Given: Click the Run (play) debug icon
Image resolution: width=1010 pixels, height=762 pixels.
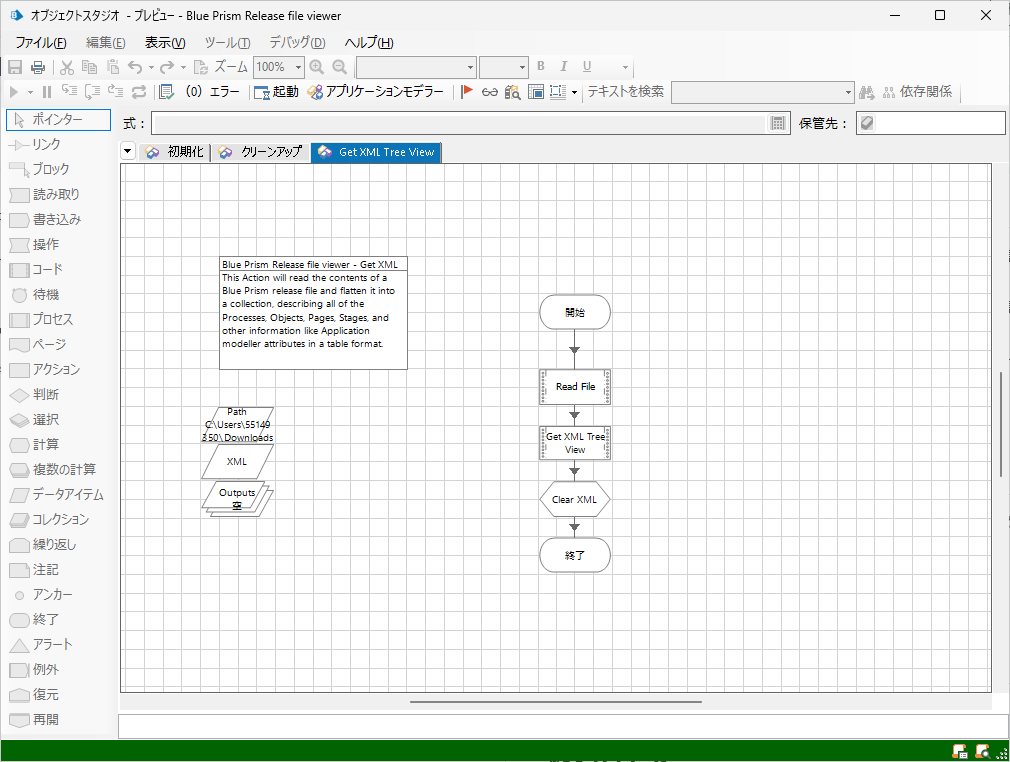Looking at the screenshot, I should pos(14,92).
